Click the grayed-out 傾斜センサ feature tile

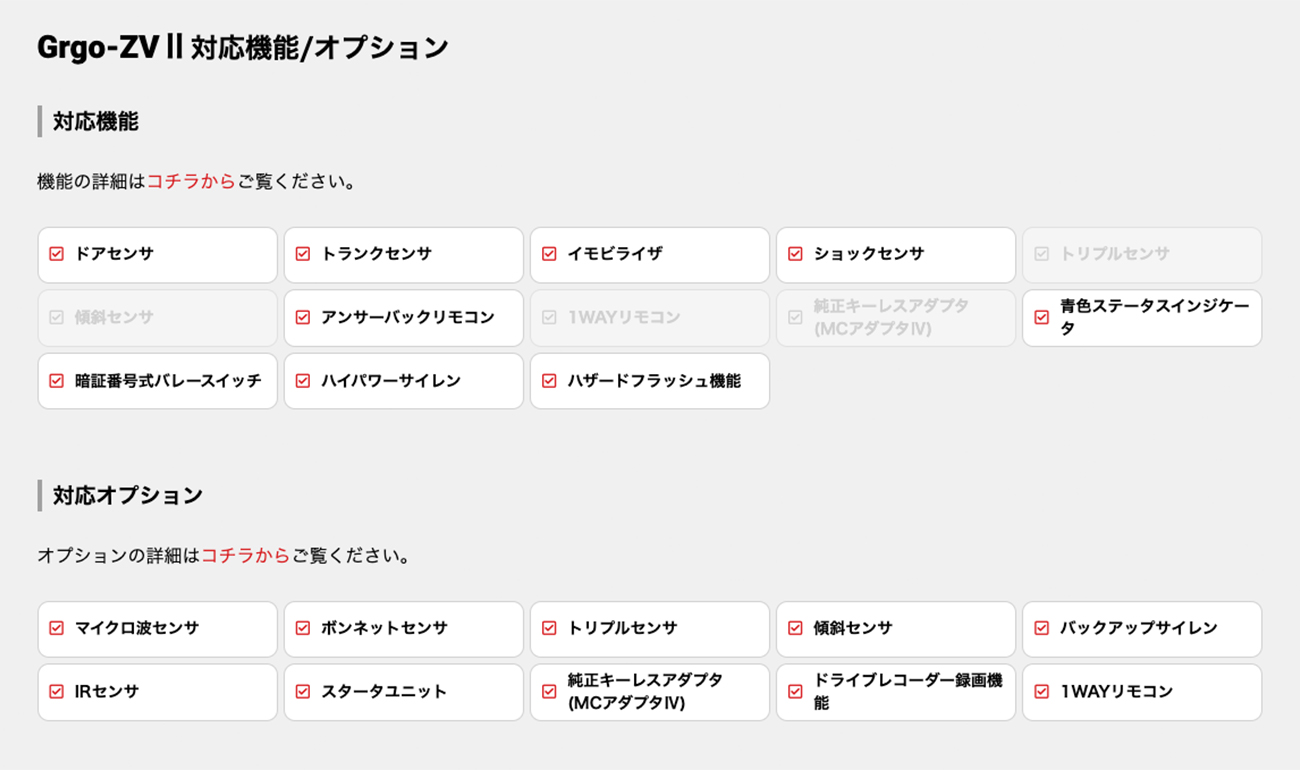(x=158, y=318)
